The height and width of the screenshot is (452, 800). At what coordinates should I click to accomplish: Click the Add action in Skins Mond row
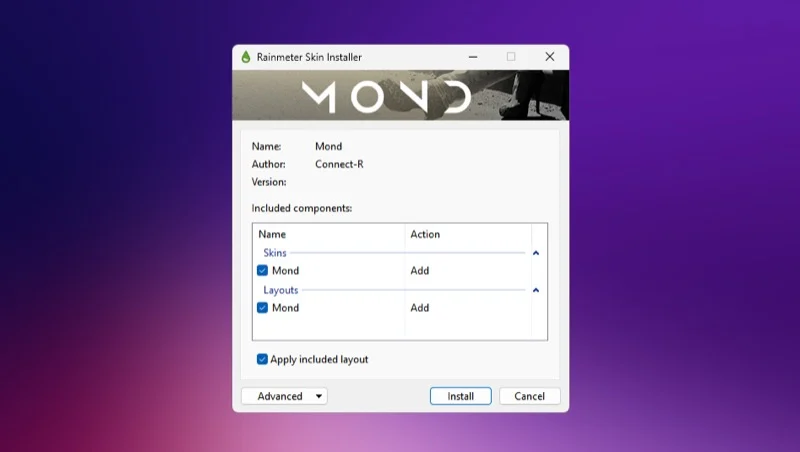(x=420, y=271)
